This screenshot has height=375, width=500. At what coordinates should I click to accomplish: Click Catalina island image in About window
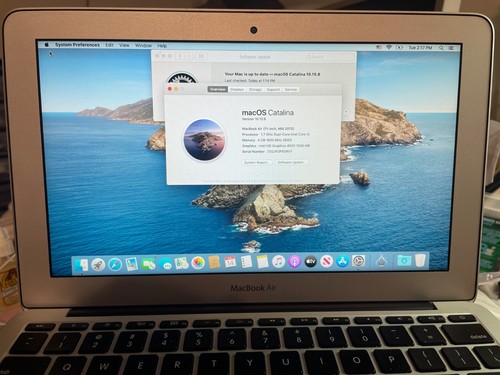(x=204, y=140)
